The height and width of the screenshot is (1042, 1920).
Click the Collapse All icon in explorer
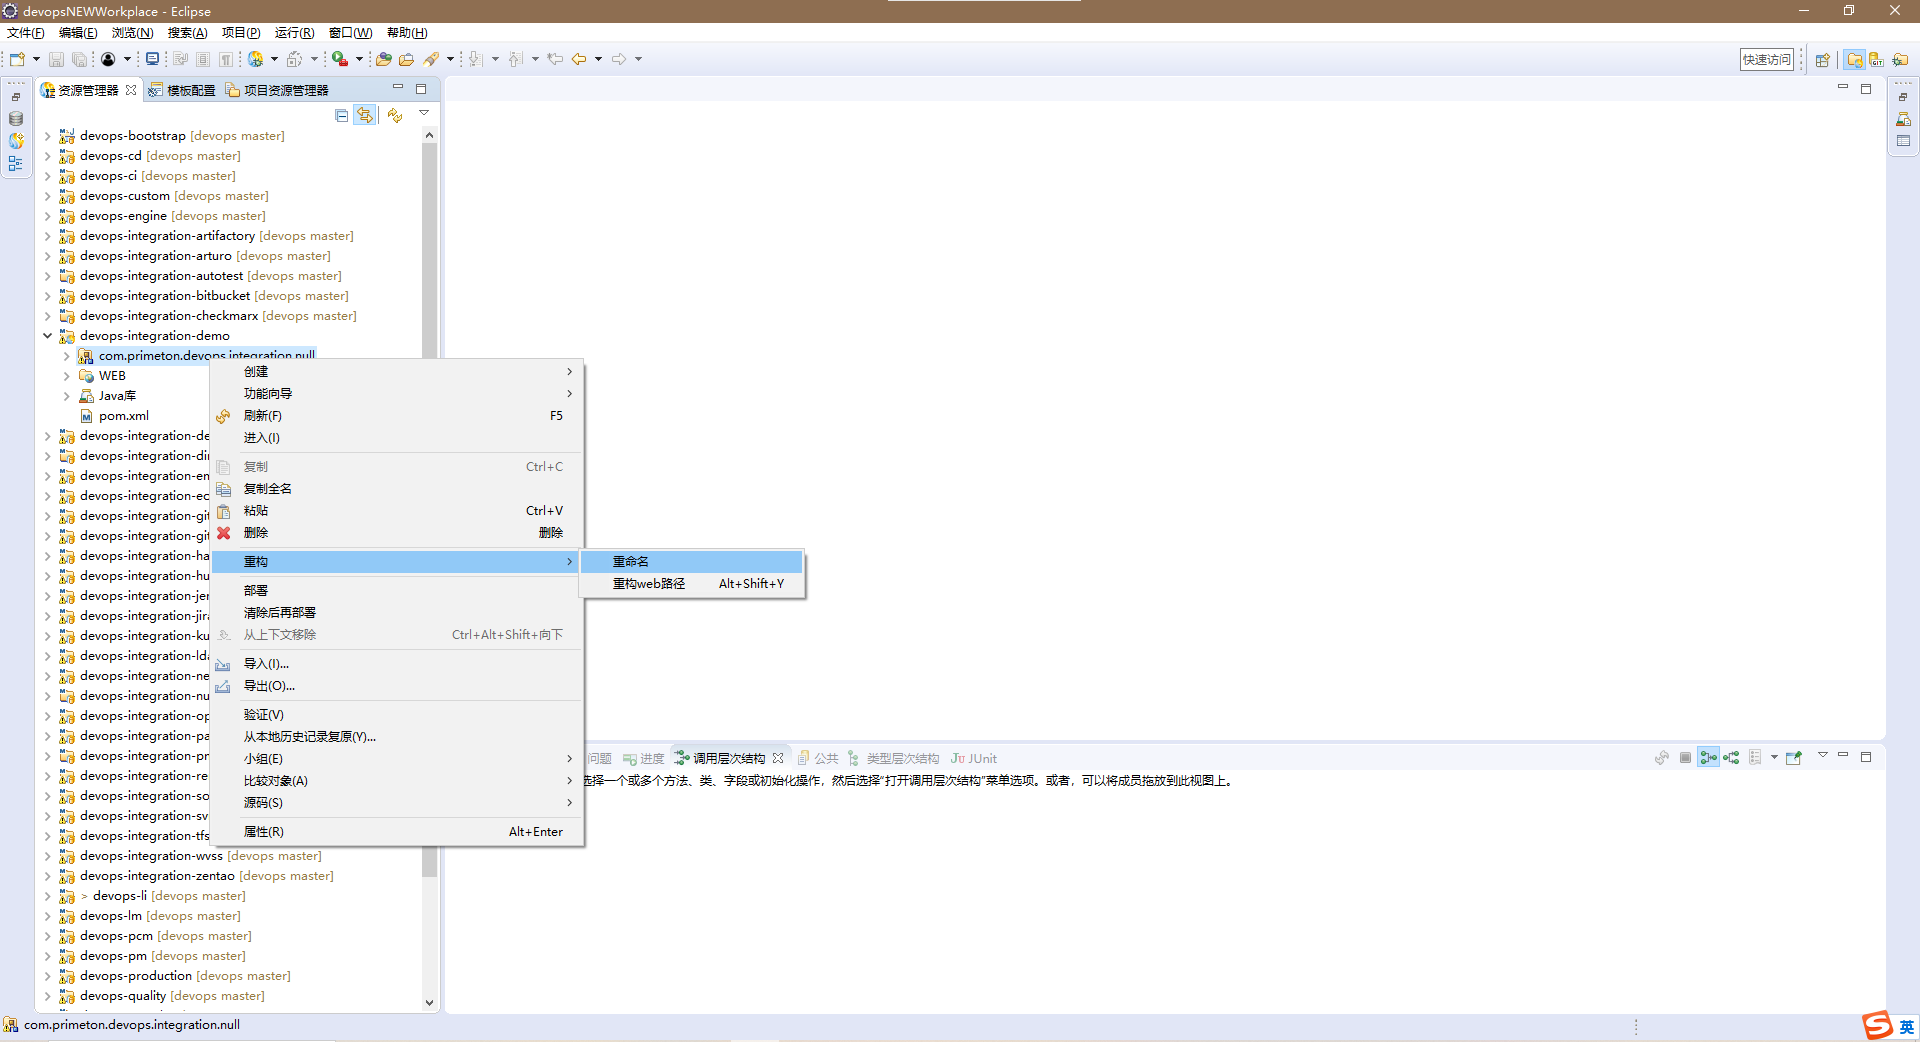342,116
